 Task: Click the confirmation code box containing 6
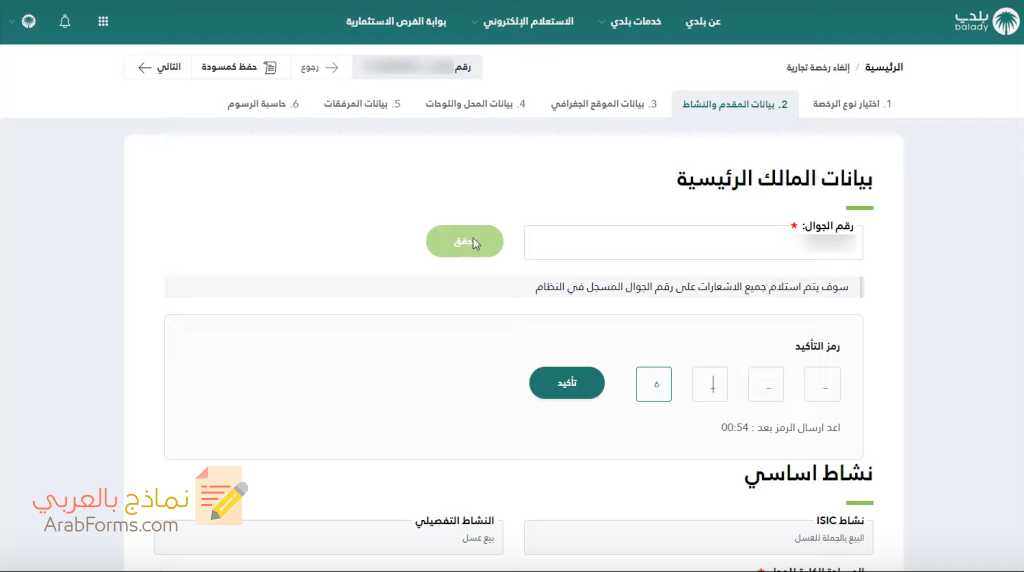pyautogui.click(x=654, y=384)
